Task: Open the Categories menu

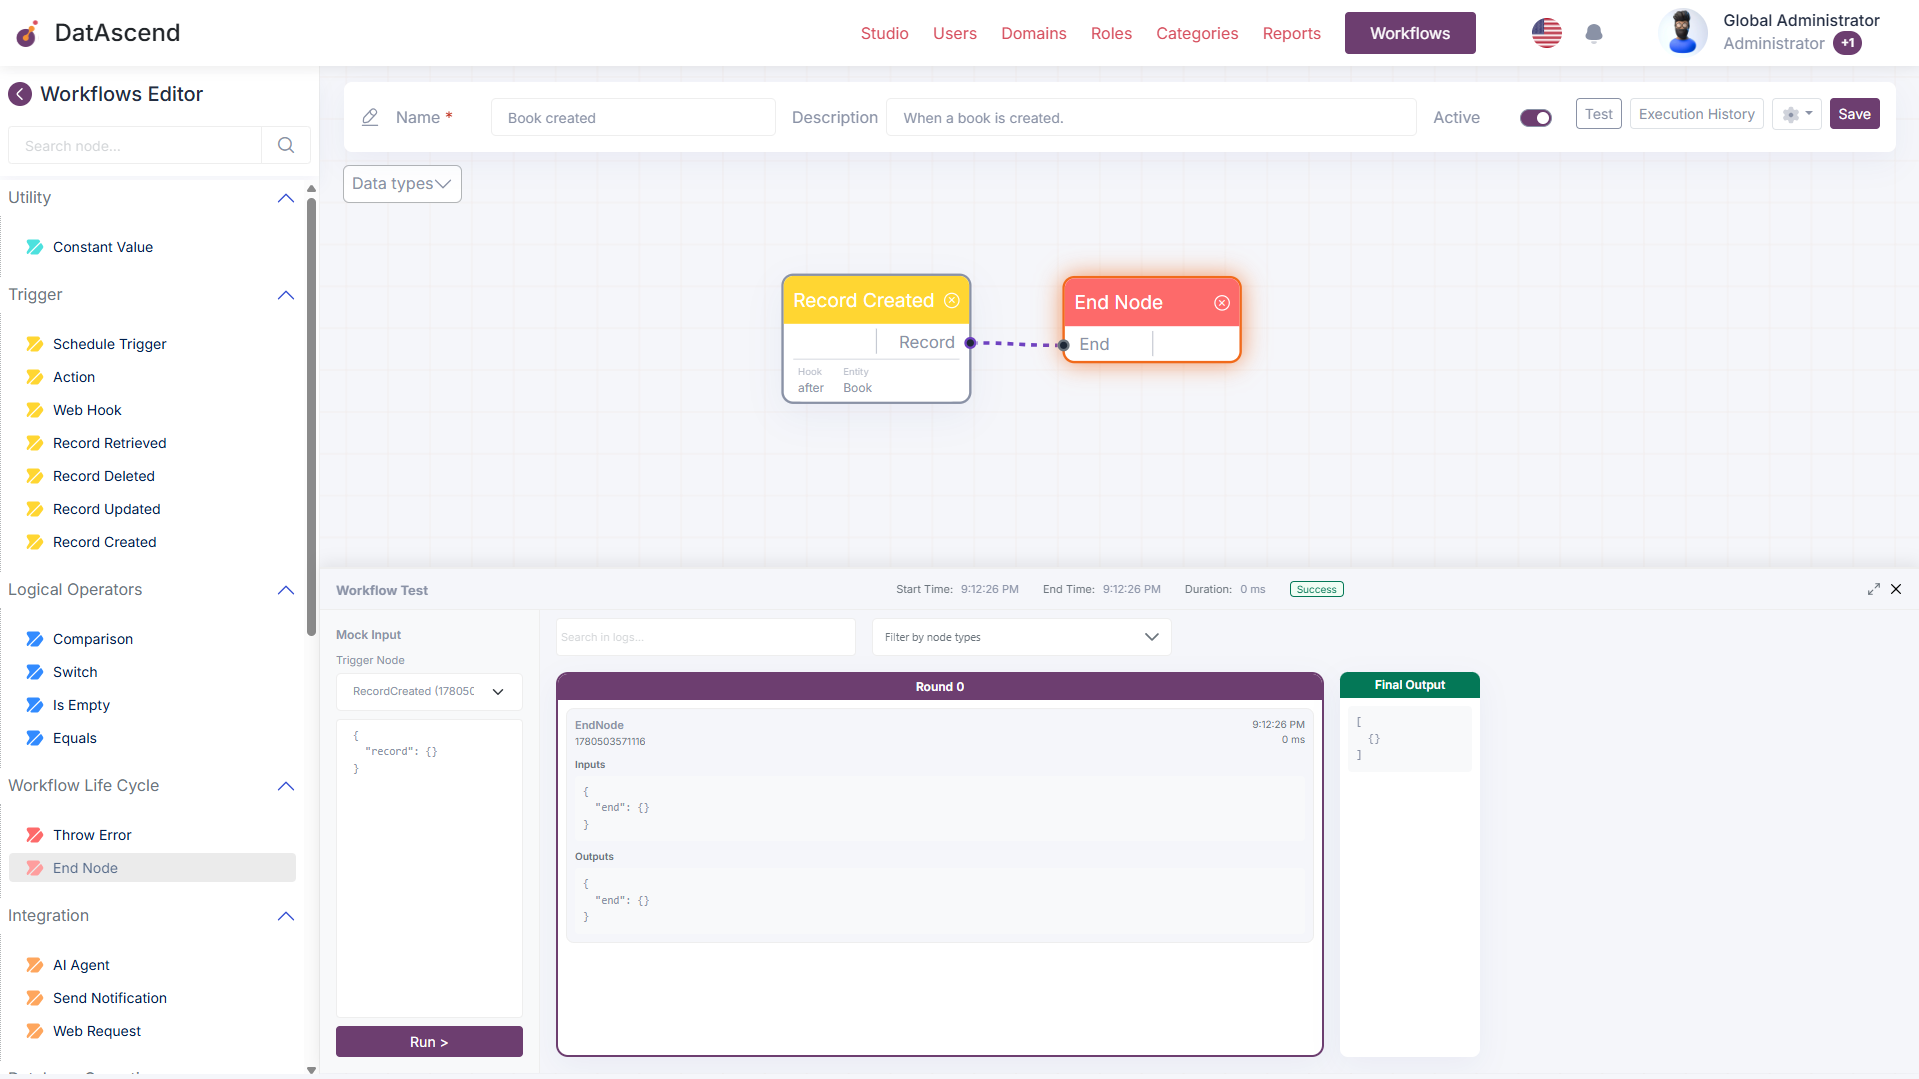Action: pyautogui.click(x=1197, y=33)
